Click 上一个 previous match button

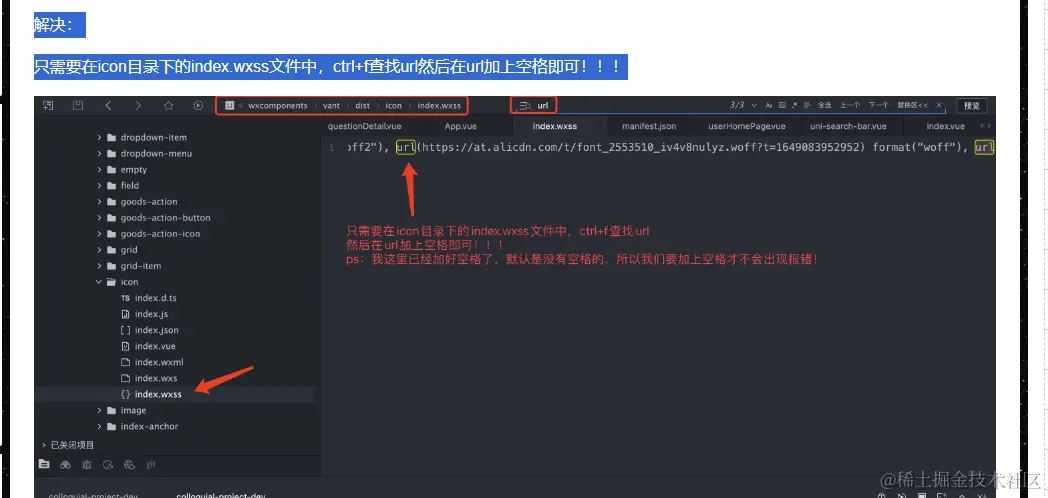pyautogui.click(x=849, y=106)
